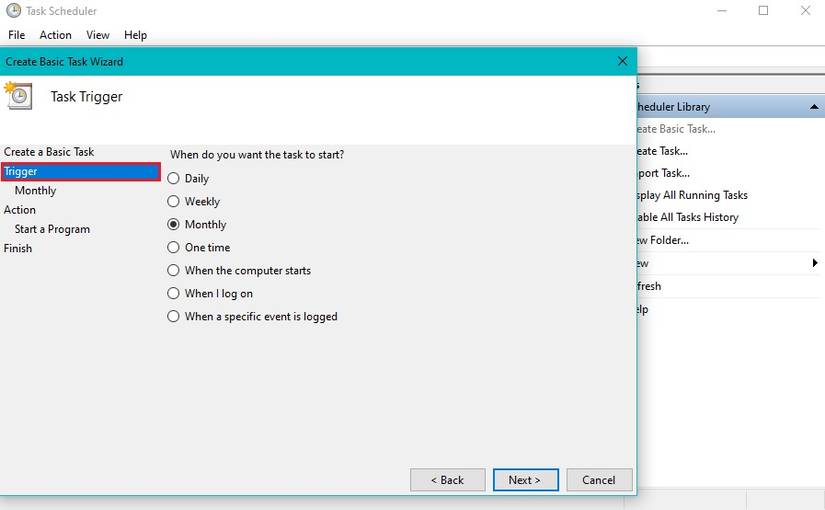Click the Task Trigger wizard clock icon

[18, 96]
